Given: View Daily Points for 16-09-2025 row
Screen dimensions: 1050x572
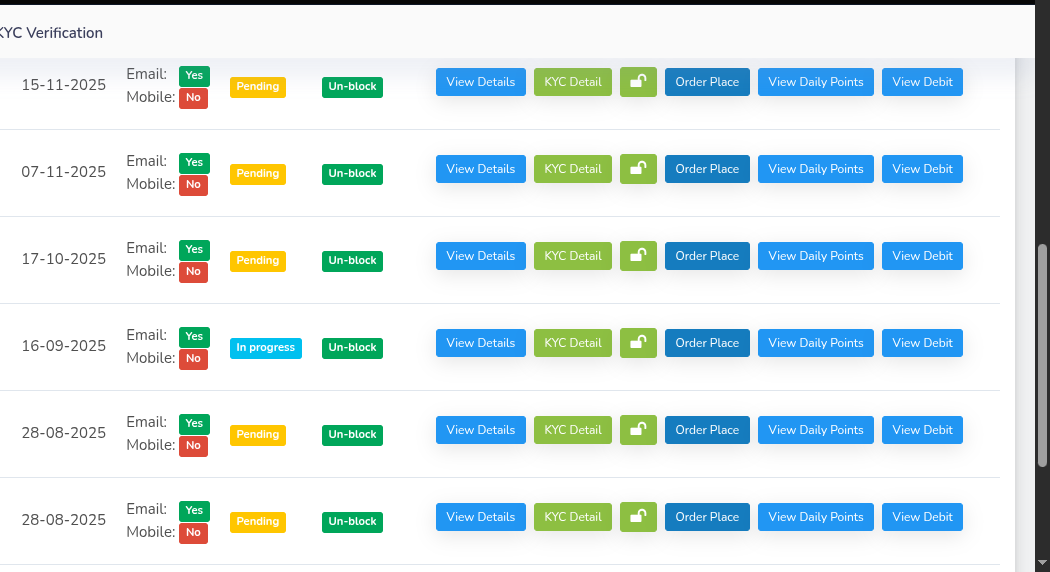Looking at the screenshot, I should [x=816, y=343].
